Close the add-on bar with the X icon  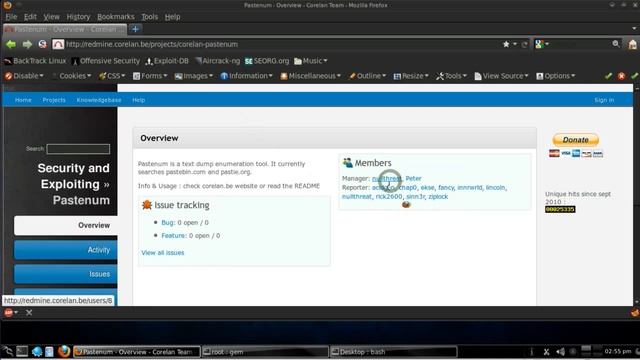coord(29,313)
